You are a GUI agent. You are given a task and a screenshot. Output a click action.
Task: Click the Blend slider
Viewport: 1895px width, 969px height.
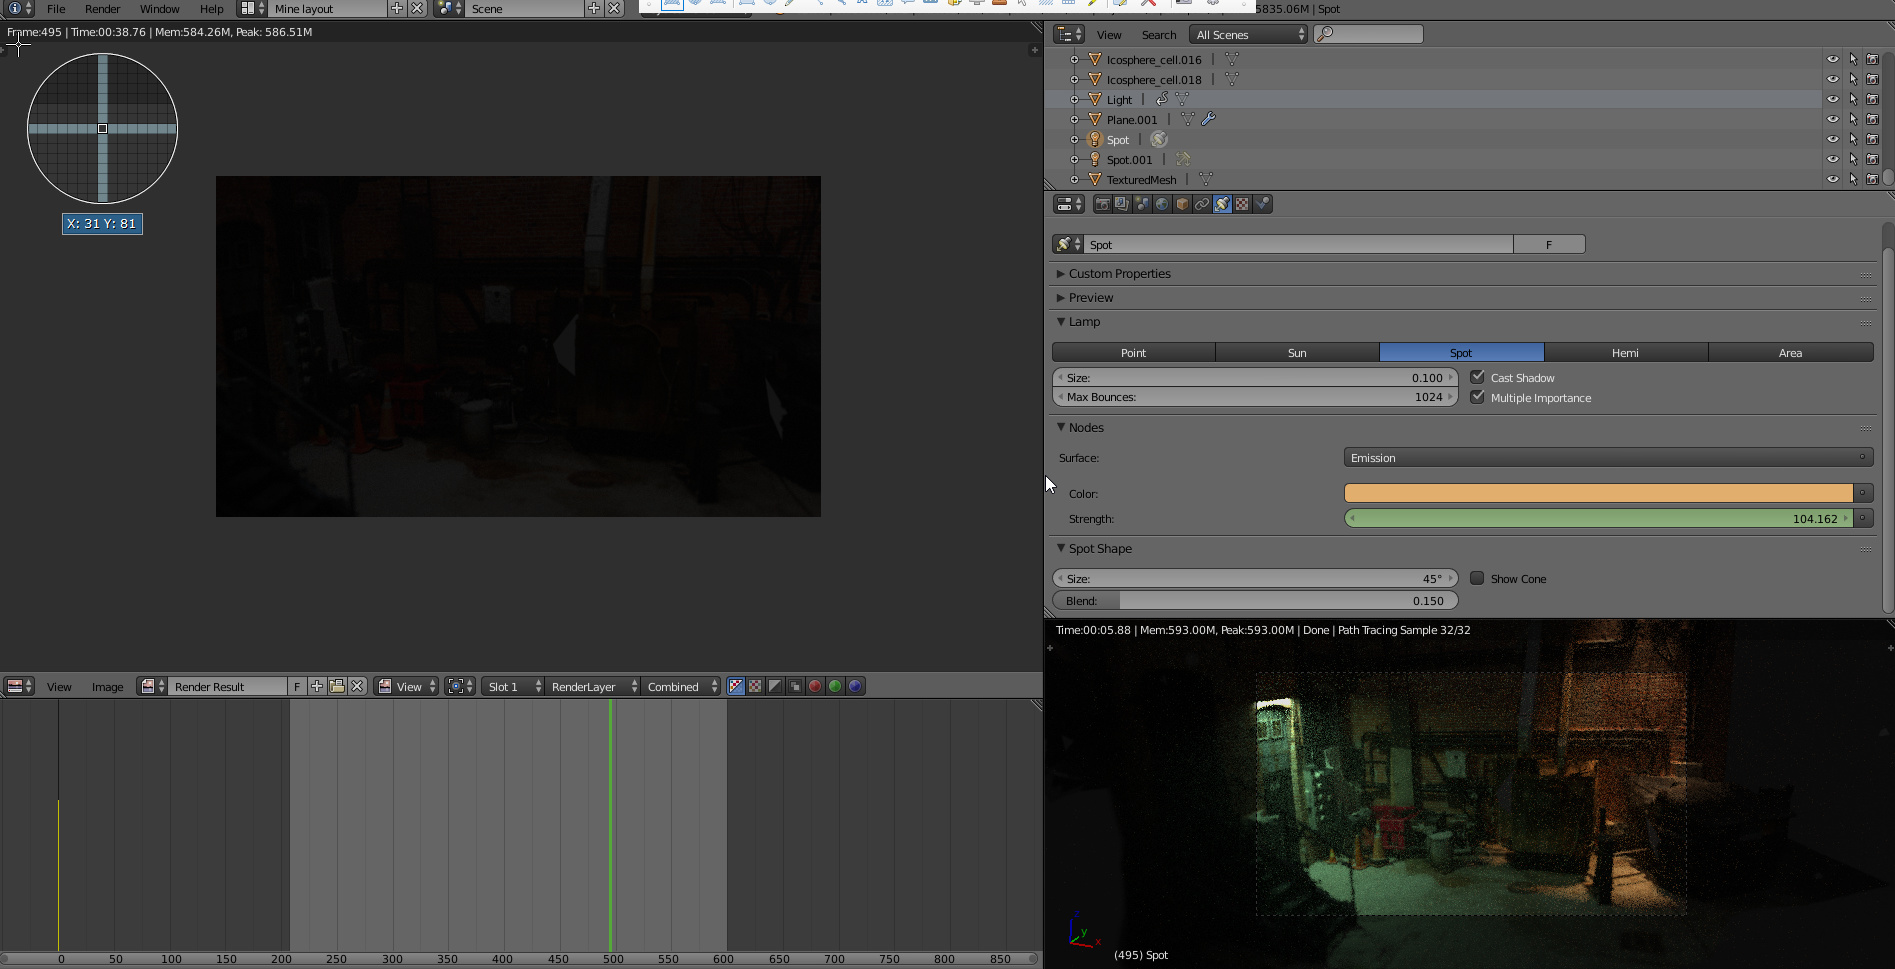[1255, 600]
